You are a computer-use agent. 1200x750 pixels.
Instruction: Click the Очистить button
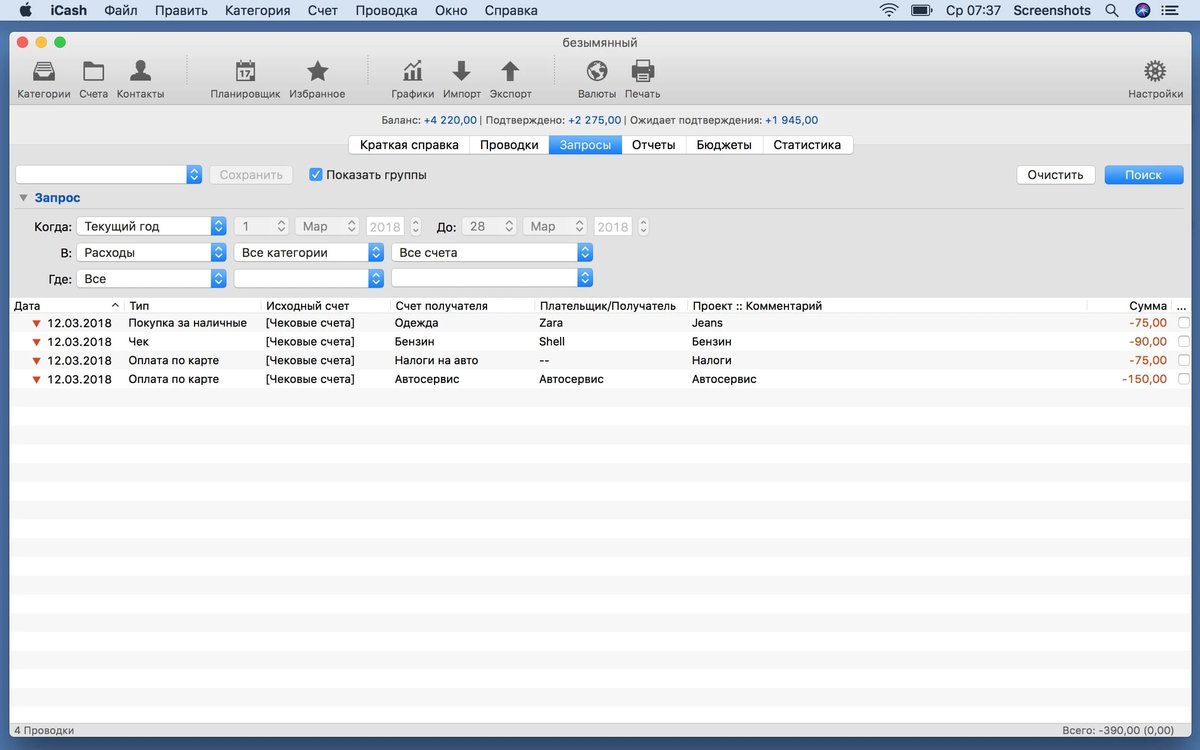pos(1055,175)
